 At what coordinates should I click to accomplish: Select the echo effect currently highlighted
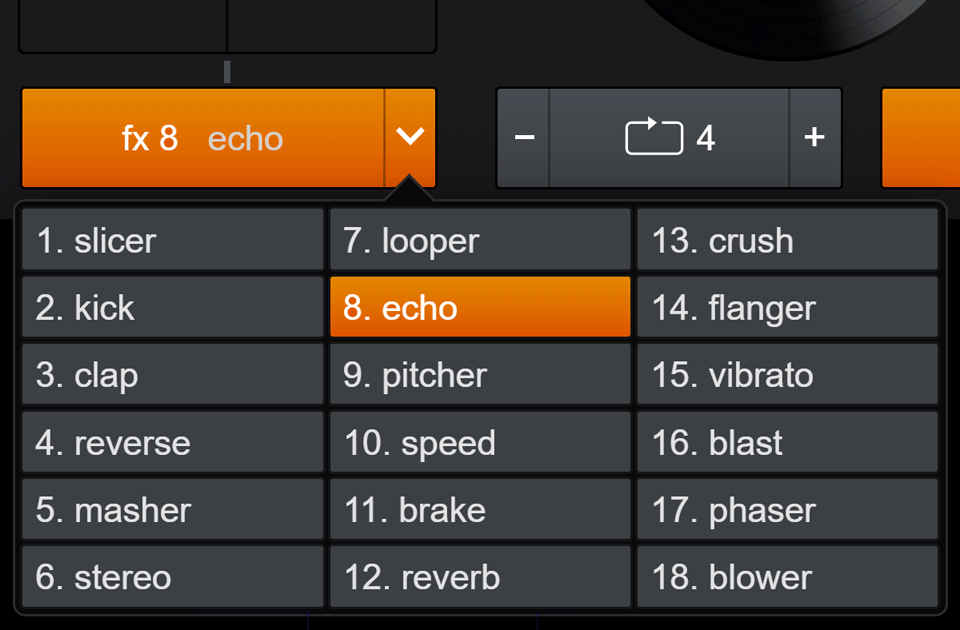click(x=479, y=307)
